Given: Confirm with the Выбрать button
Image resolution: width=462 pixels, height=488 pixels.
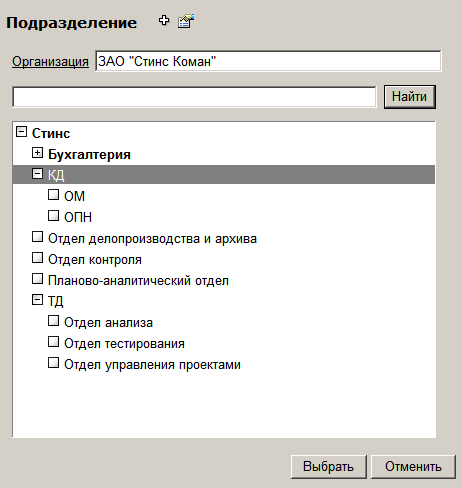Looking at the screenshot, I should pyautogui.click(x=328, y=467).
